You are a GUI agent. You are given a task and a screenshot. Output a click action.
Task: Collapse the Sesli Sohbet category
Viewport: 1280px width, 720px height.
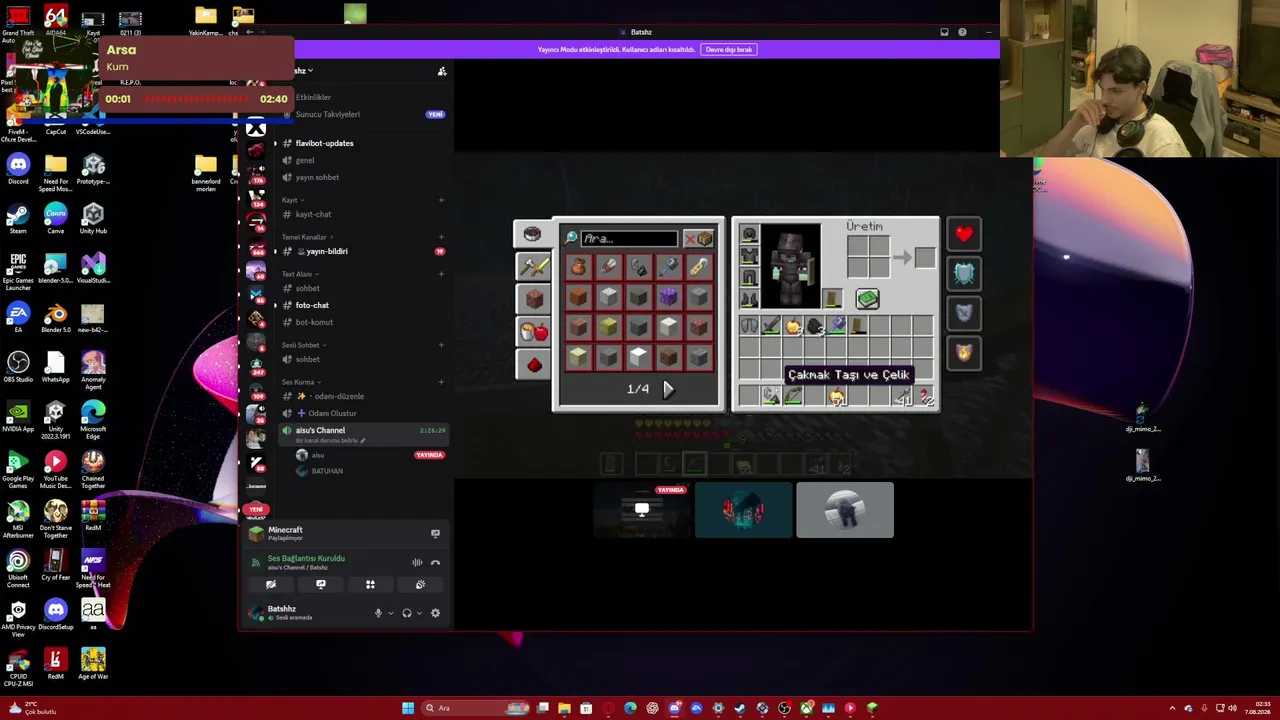point(302,345)
